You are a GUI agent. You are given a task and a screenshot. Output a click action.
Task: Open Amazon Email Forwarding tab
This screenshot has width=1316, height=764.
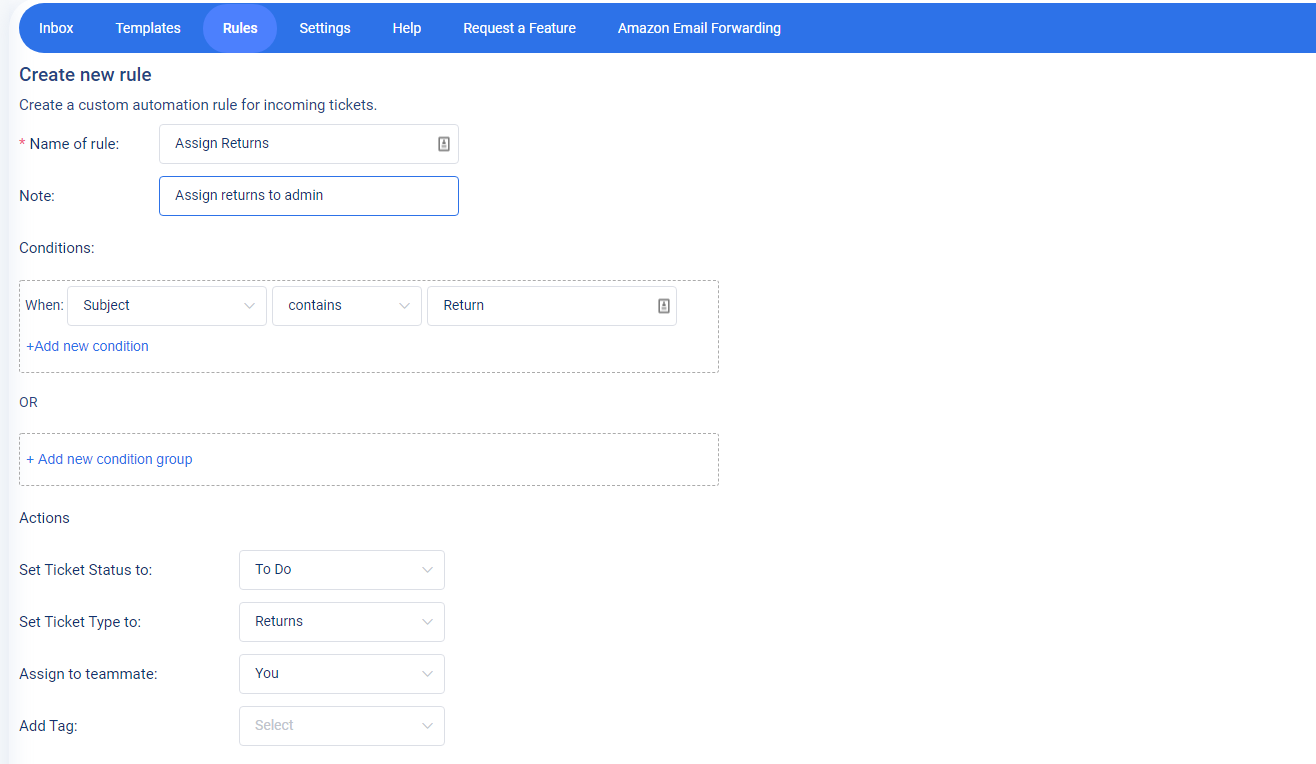point(699,28)
